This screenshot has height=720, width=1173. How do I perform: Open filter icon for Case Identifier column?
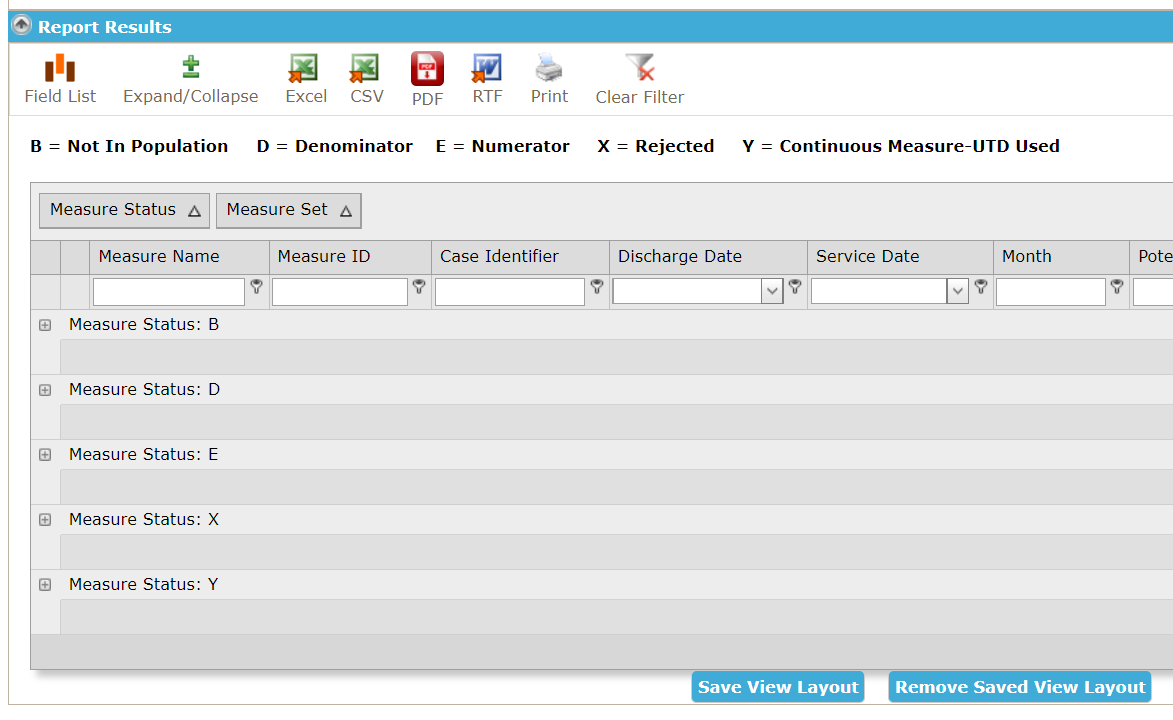point(597,287)
